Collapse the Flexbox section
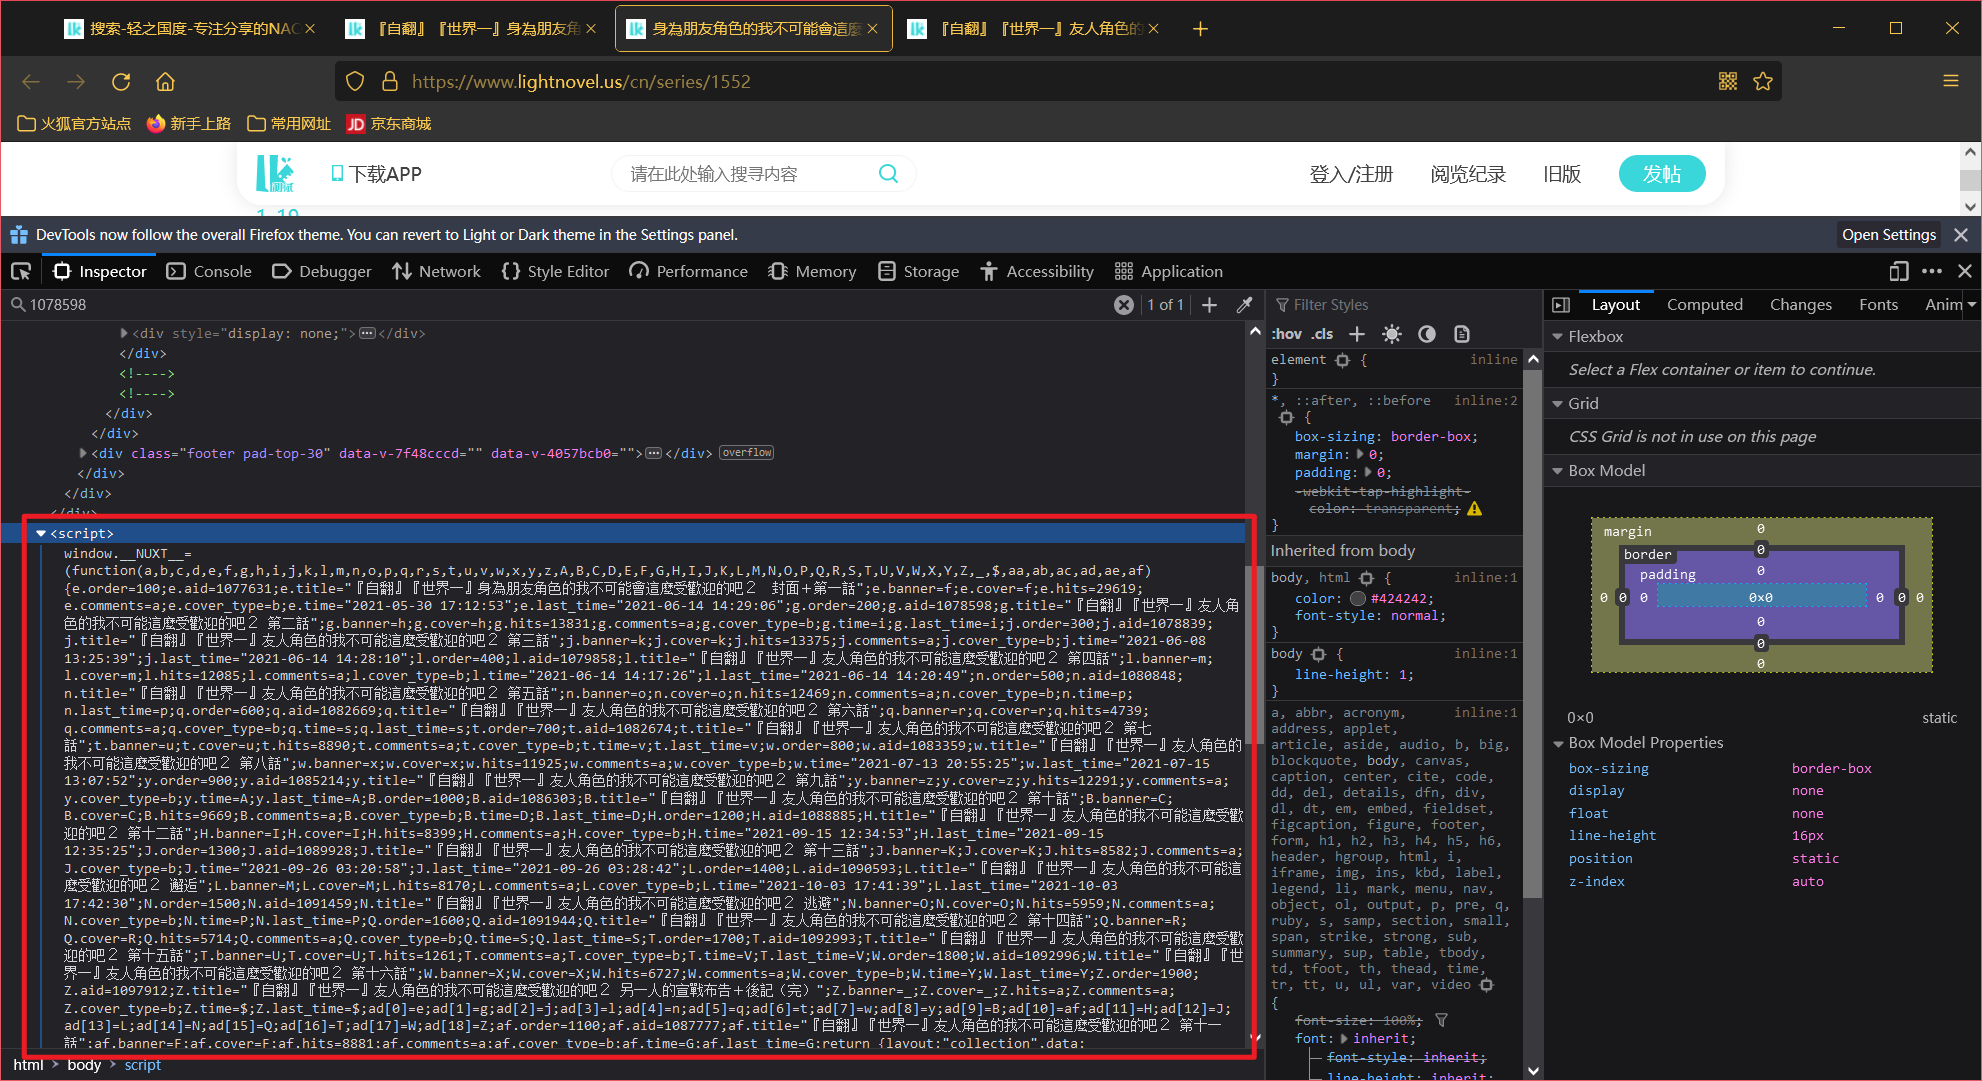The height and width of the screenshot is (1081, 1982). click(1558, 337)
